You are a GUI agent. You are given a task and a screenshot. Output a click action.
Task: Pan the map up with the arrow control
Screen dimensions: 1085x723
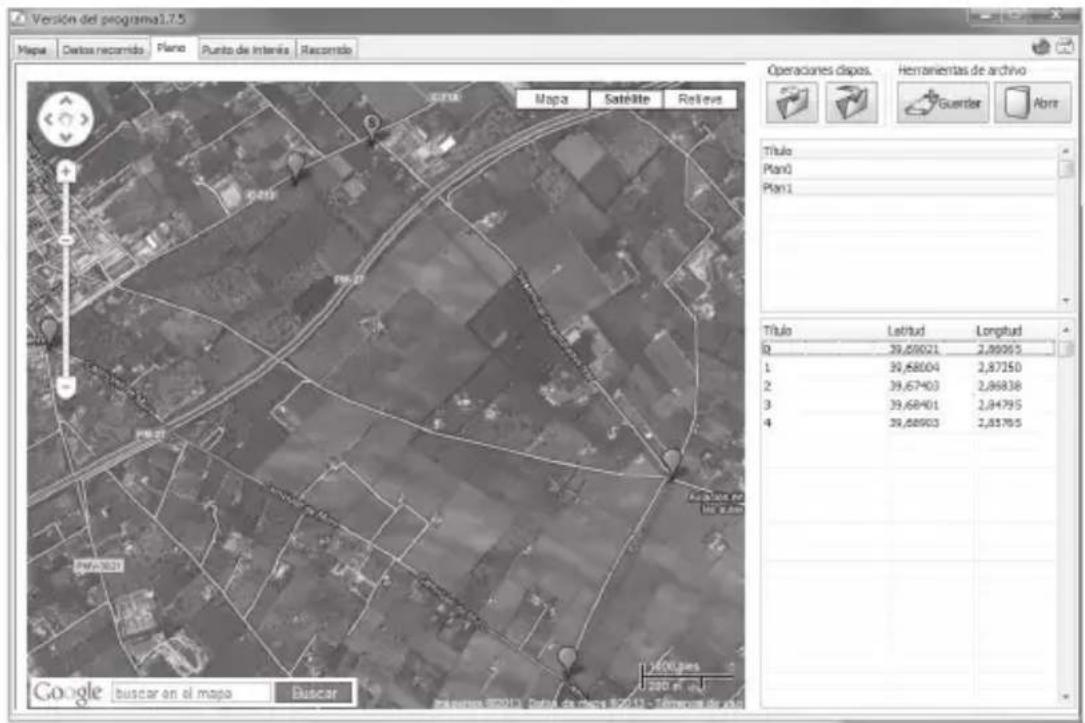pyautogui.click(x=66, y=102)
